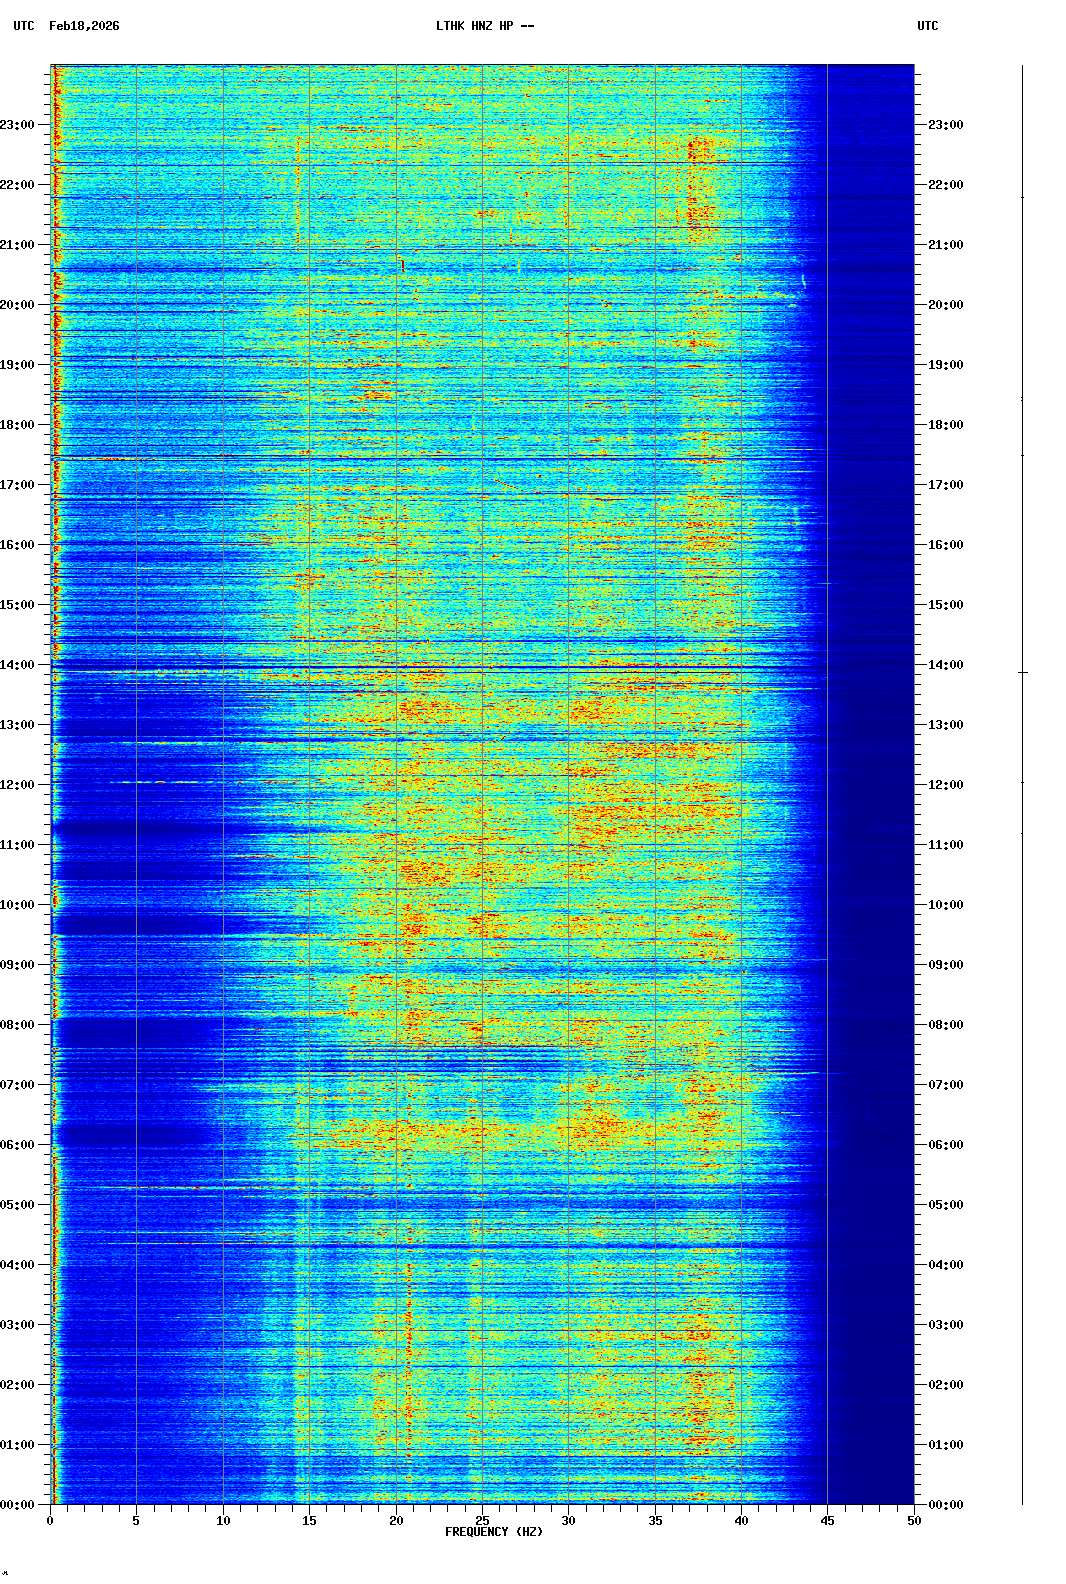
Task: Click the FREQUENCY (HZ) axis label
Action: click(x=493, y=1532)
